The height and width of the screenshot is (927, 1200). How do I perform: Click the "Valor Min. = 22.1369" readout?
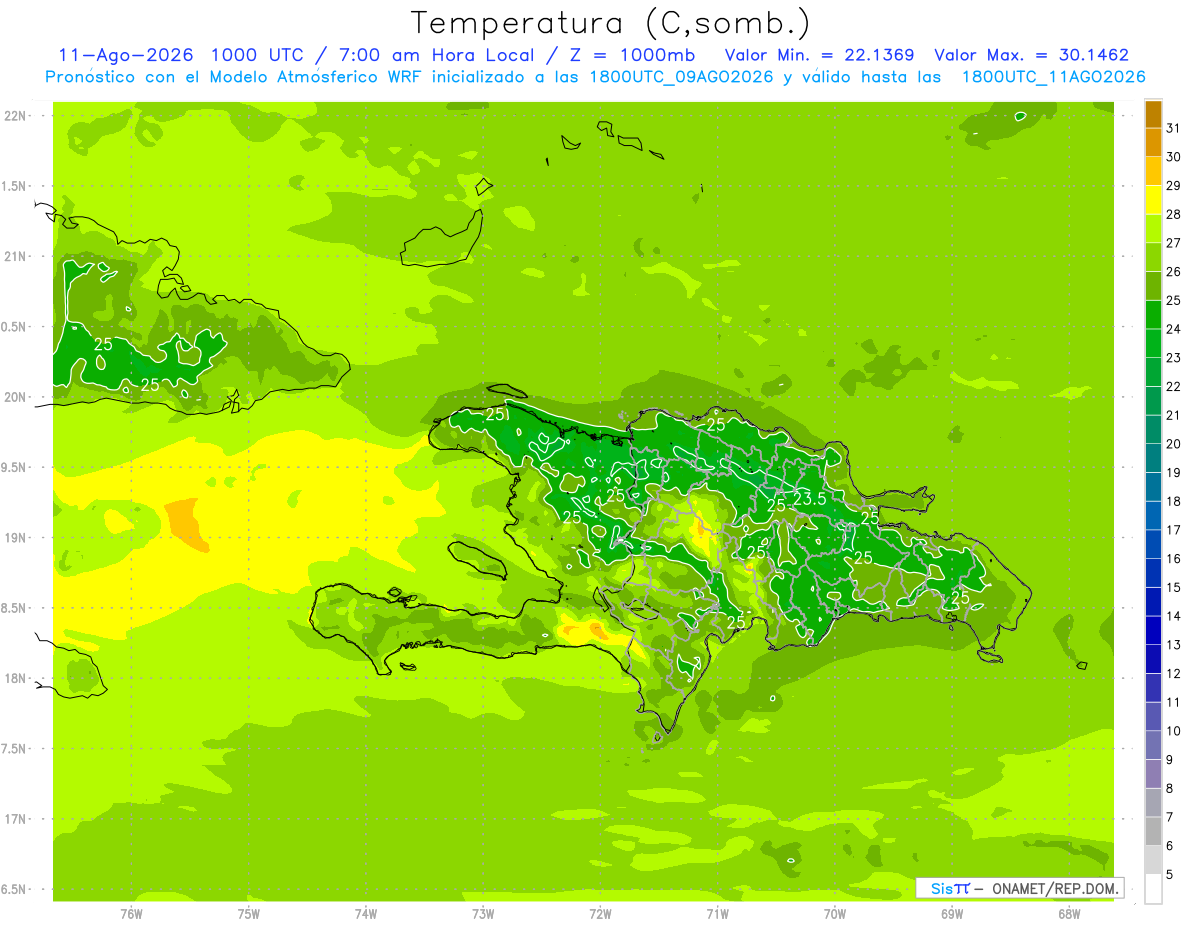click(819, 55)
